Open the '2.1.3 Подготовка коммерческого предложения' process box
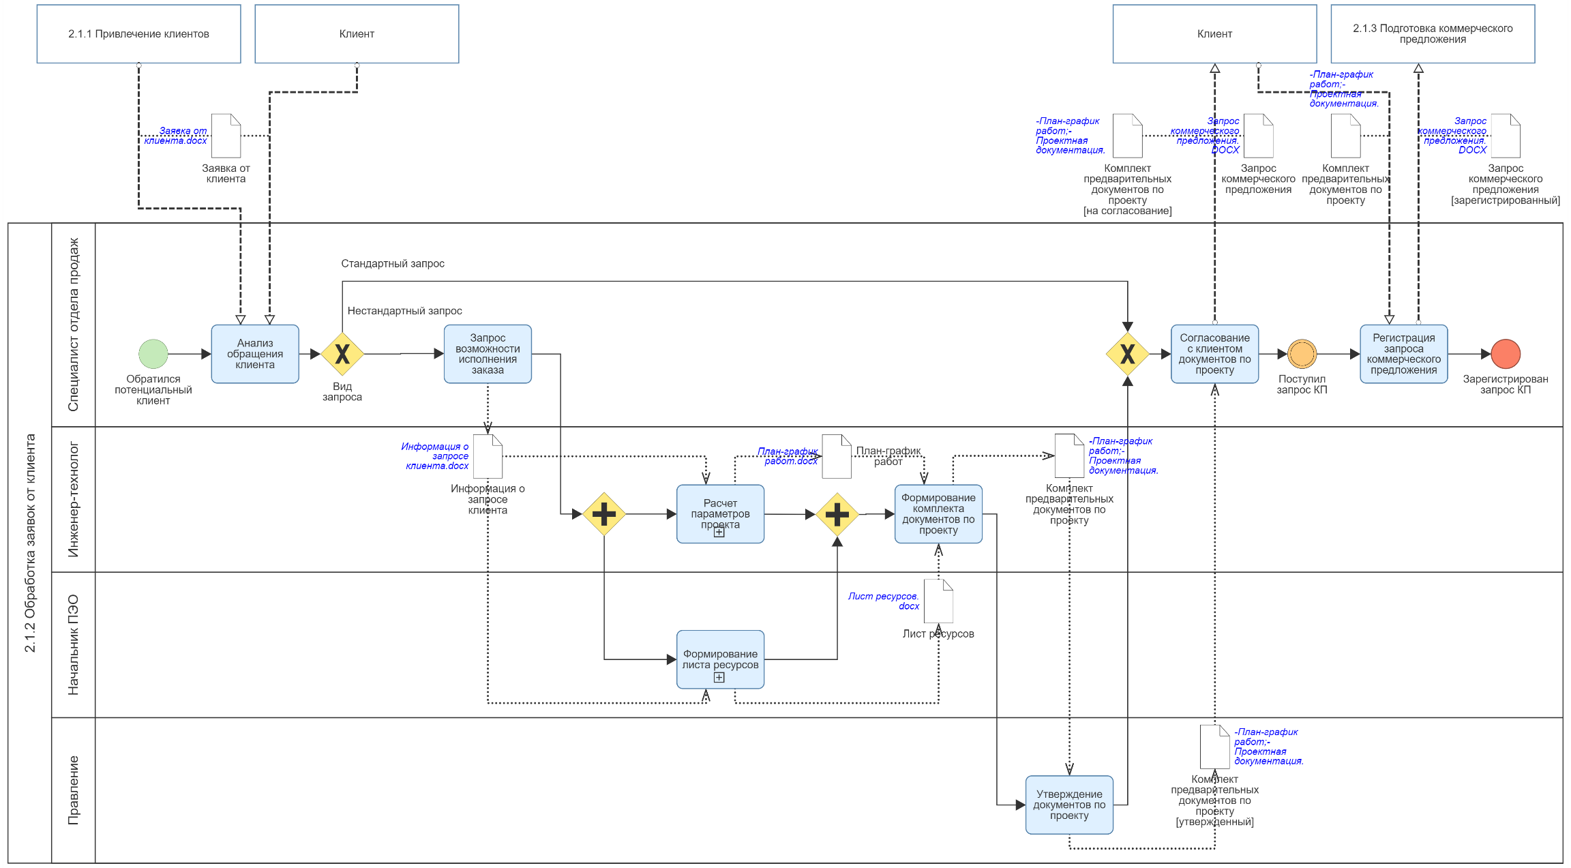This screenshot has width=1571, height=868. 1433,34
